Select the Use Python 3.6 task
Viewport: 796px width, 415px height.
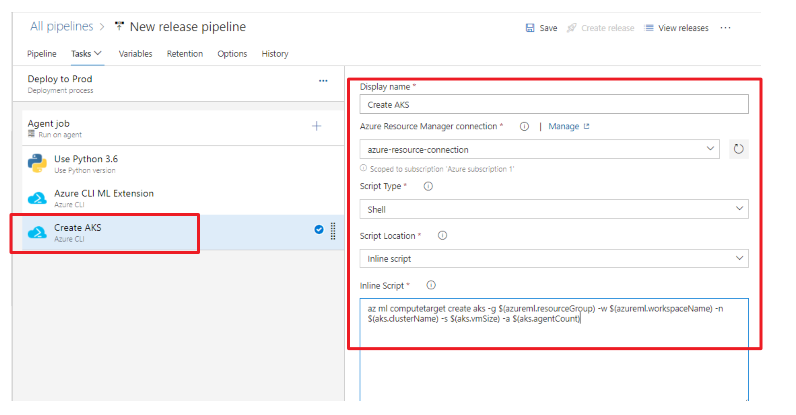pos(183,164)
